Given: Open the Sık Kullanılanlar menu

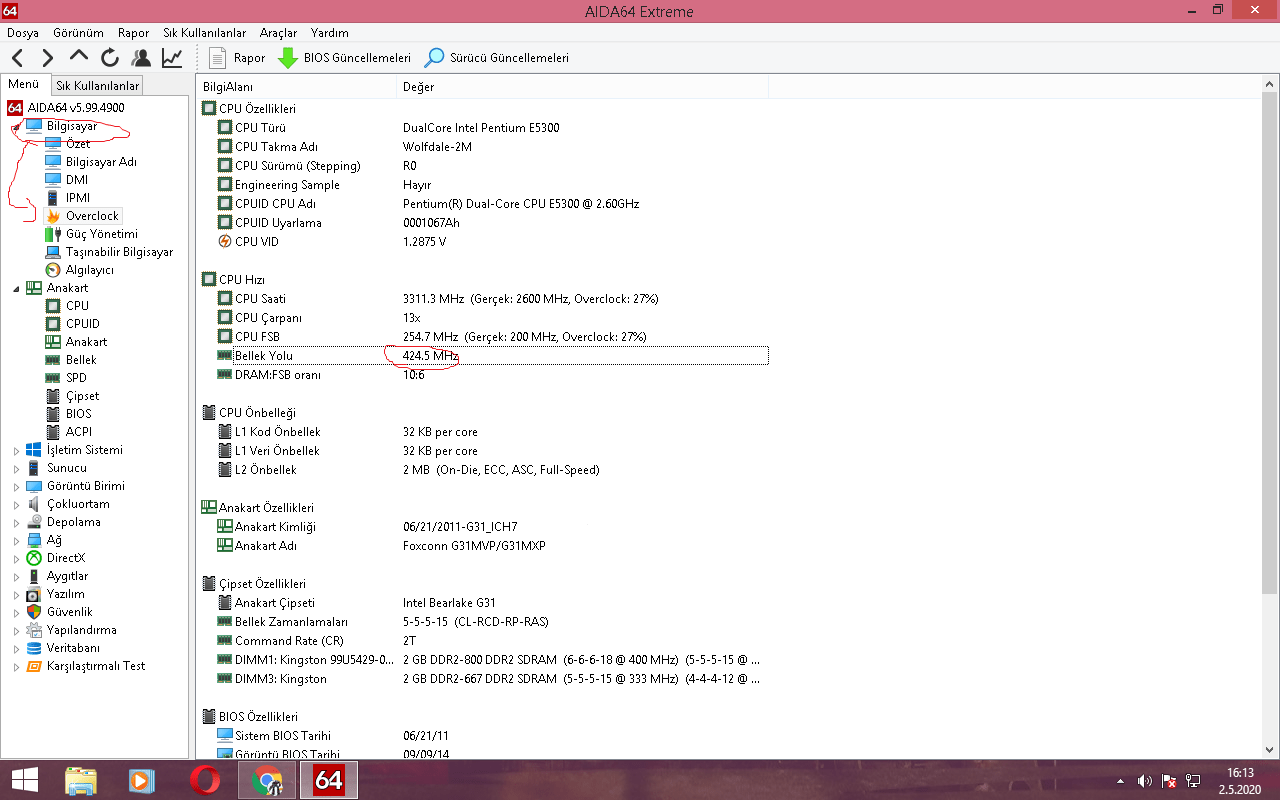Looking at the screenshot, I should click(x=204, y=33).
